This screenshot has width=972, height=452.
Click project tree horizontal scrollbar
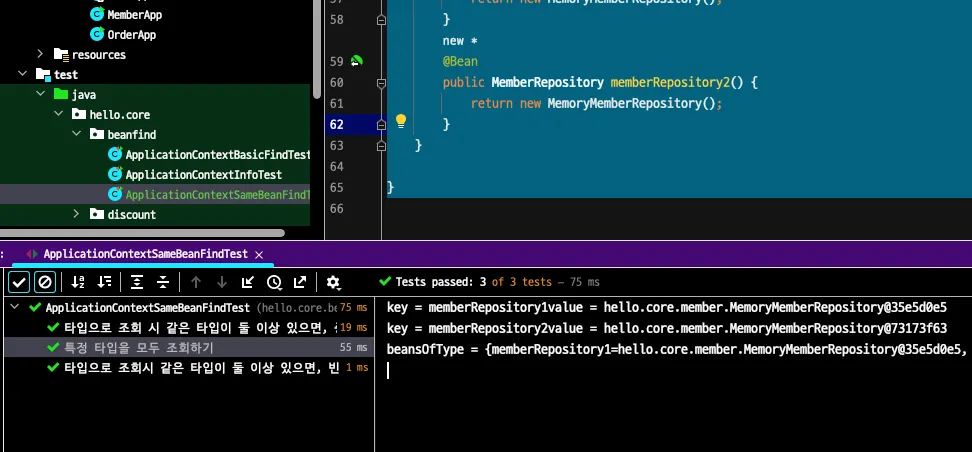tap(142, 233)
